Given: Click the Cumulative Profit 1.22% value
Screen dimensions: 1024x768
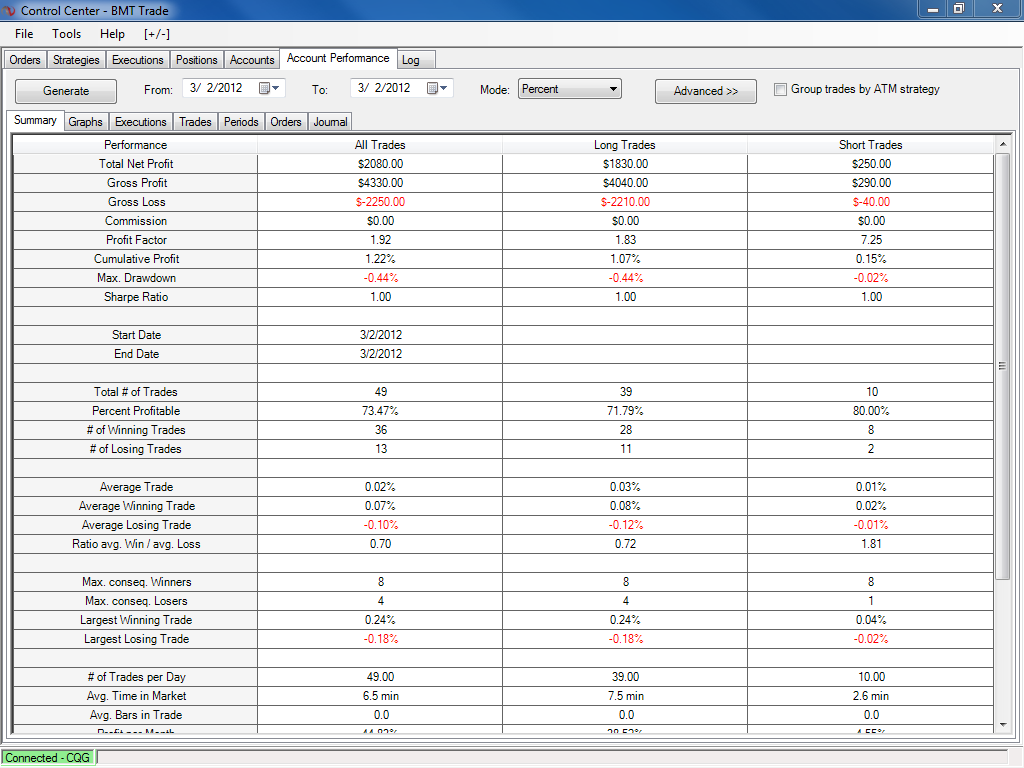Looking at the screenshot, I should [380, 259].
